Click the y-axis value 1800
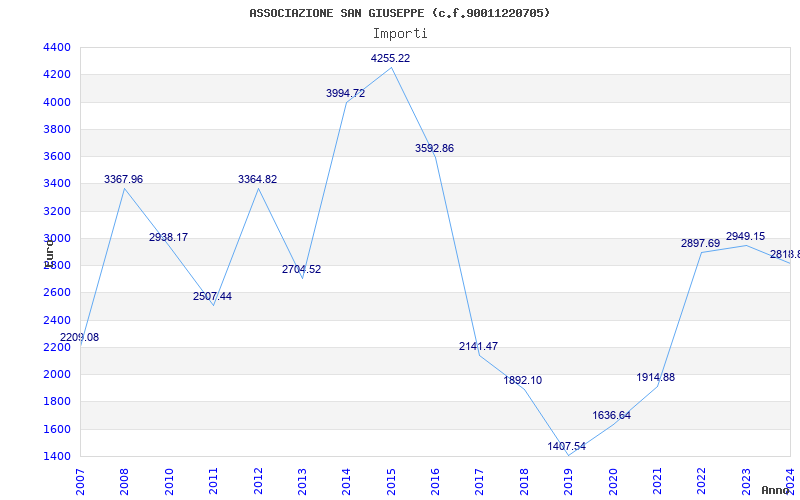 click(x=57, y=402)
